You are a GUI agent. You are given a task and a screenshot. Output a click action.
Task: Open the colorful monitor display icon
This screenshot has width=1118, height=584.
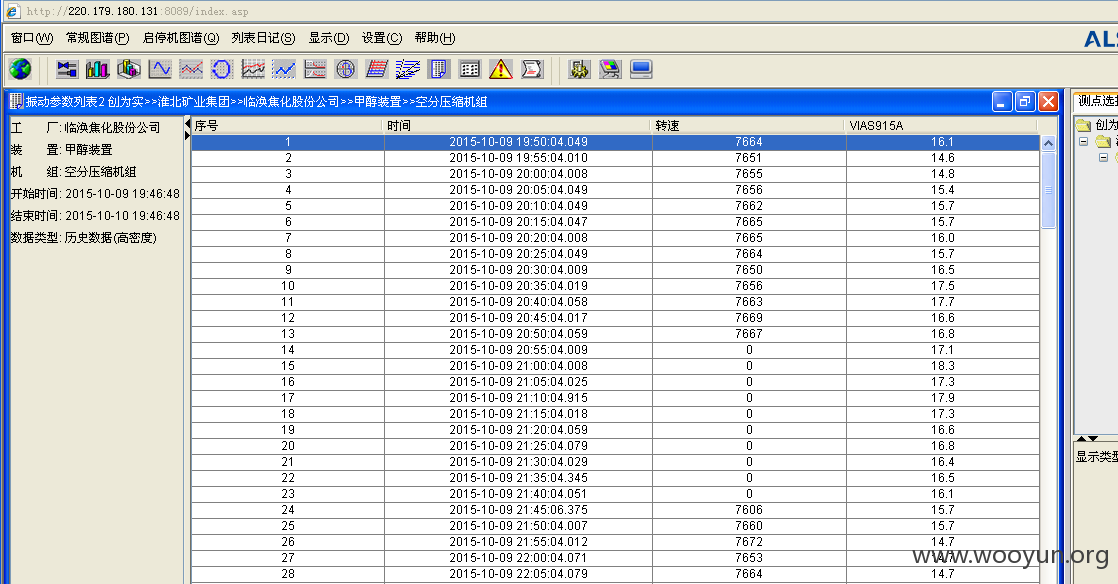point(610,69)
